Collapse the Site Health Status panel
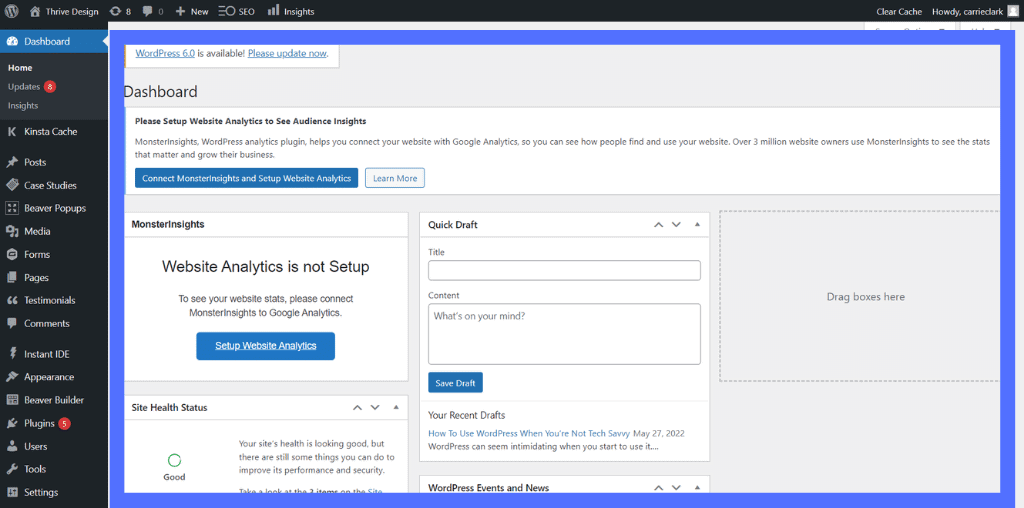 tap(396, 407)
